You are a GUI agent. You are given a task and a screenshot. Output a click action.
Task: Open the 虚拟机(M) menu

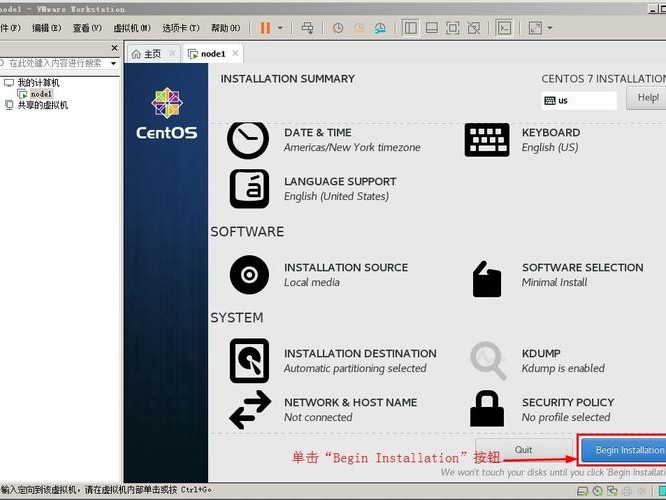click(132, 28)
